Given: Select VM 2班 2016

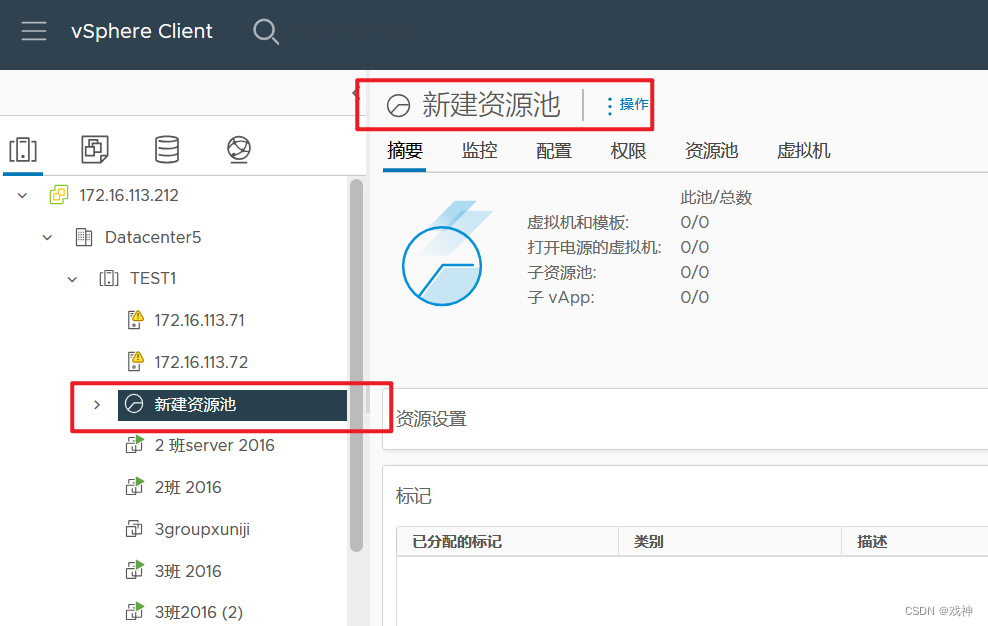Looking at the screenshot, I should click(188, 487).
